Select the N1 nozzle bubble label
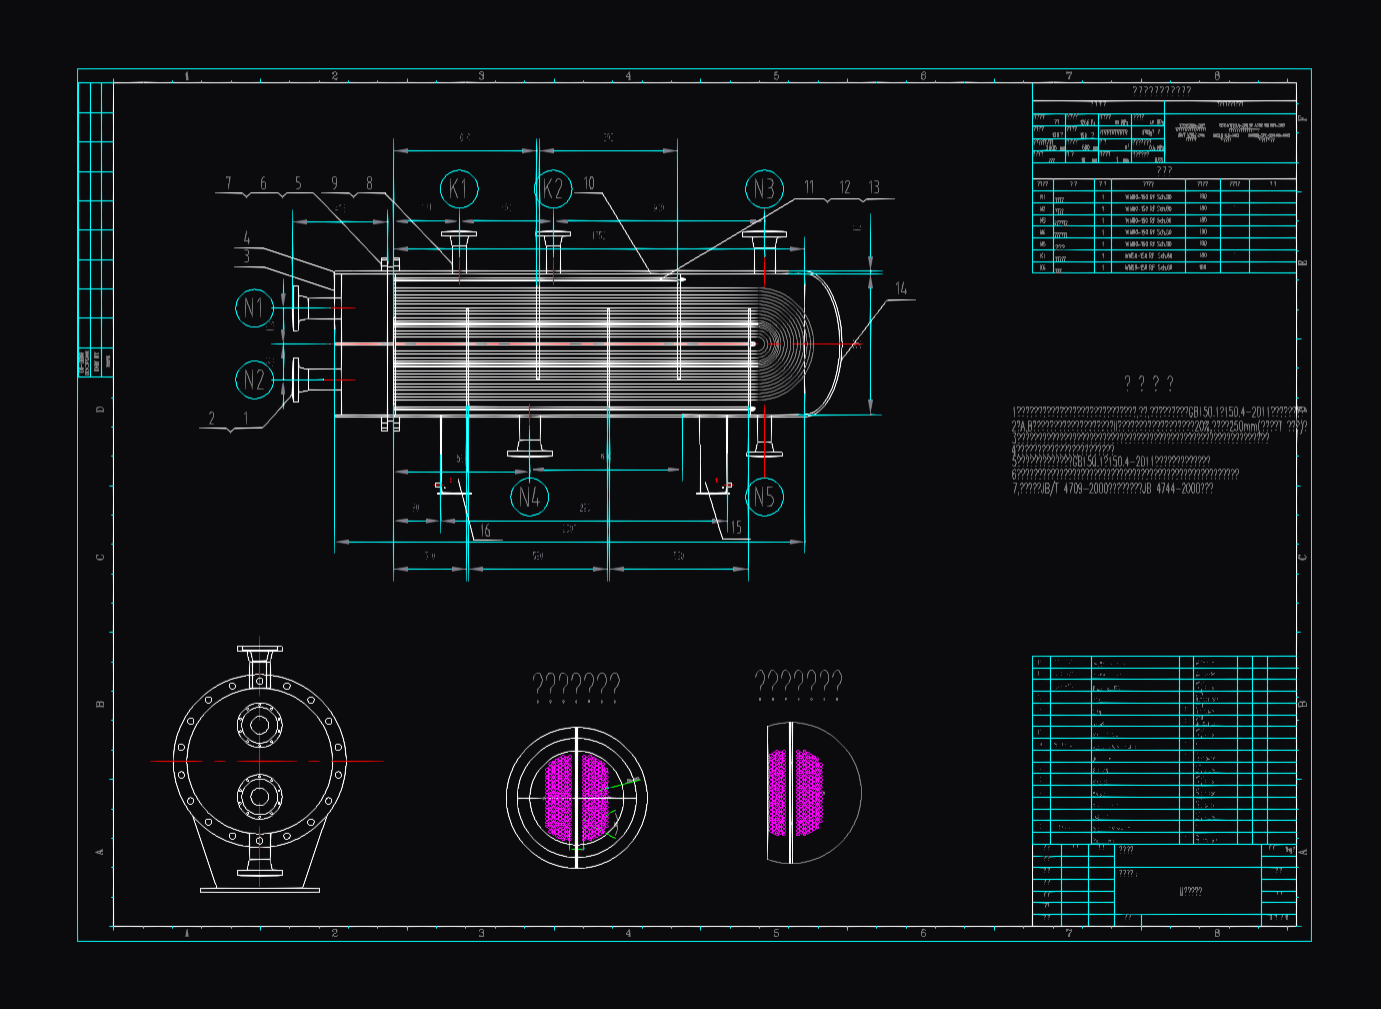 click(x=254, y=308)
